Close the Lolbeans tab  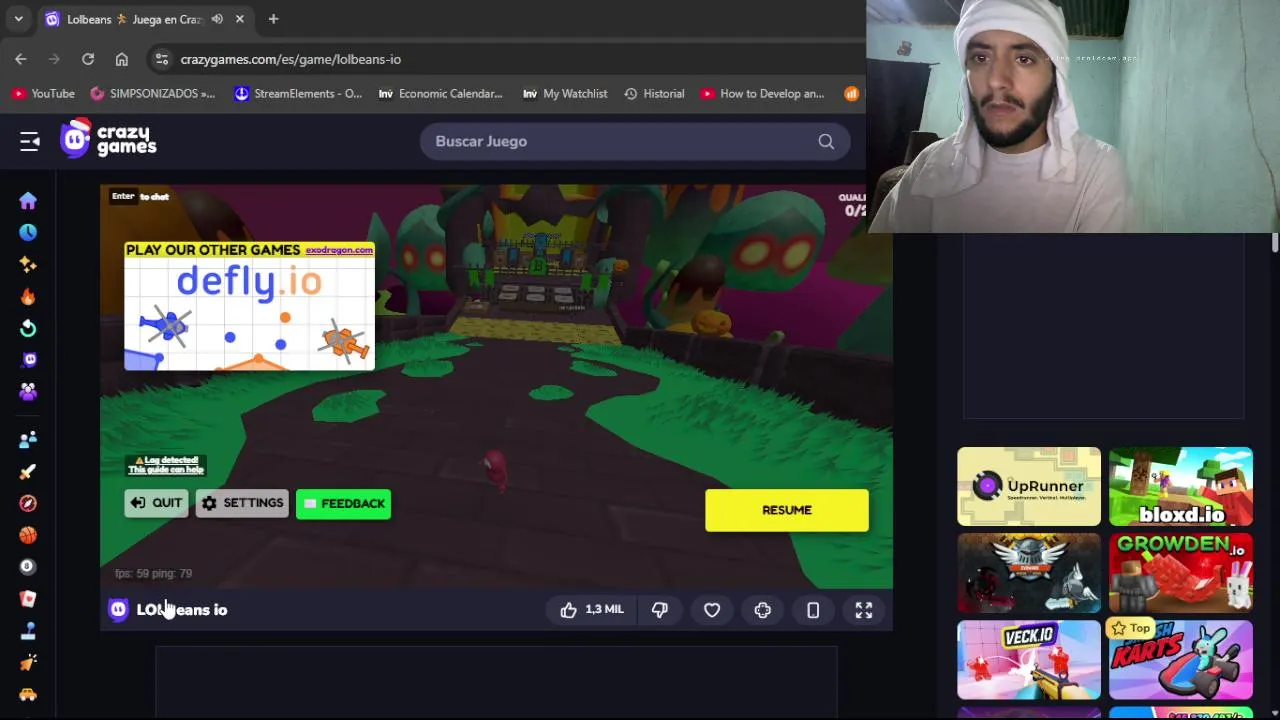[240, 19]
